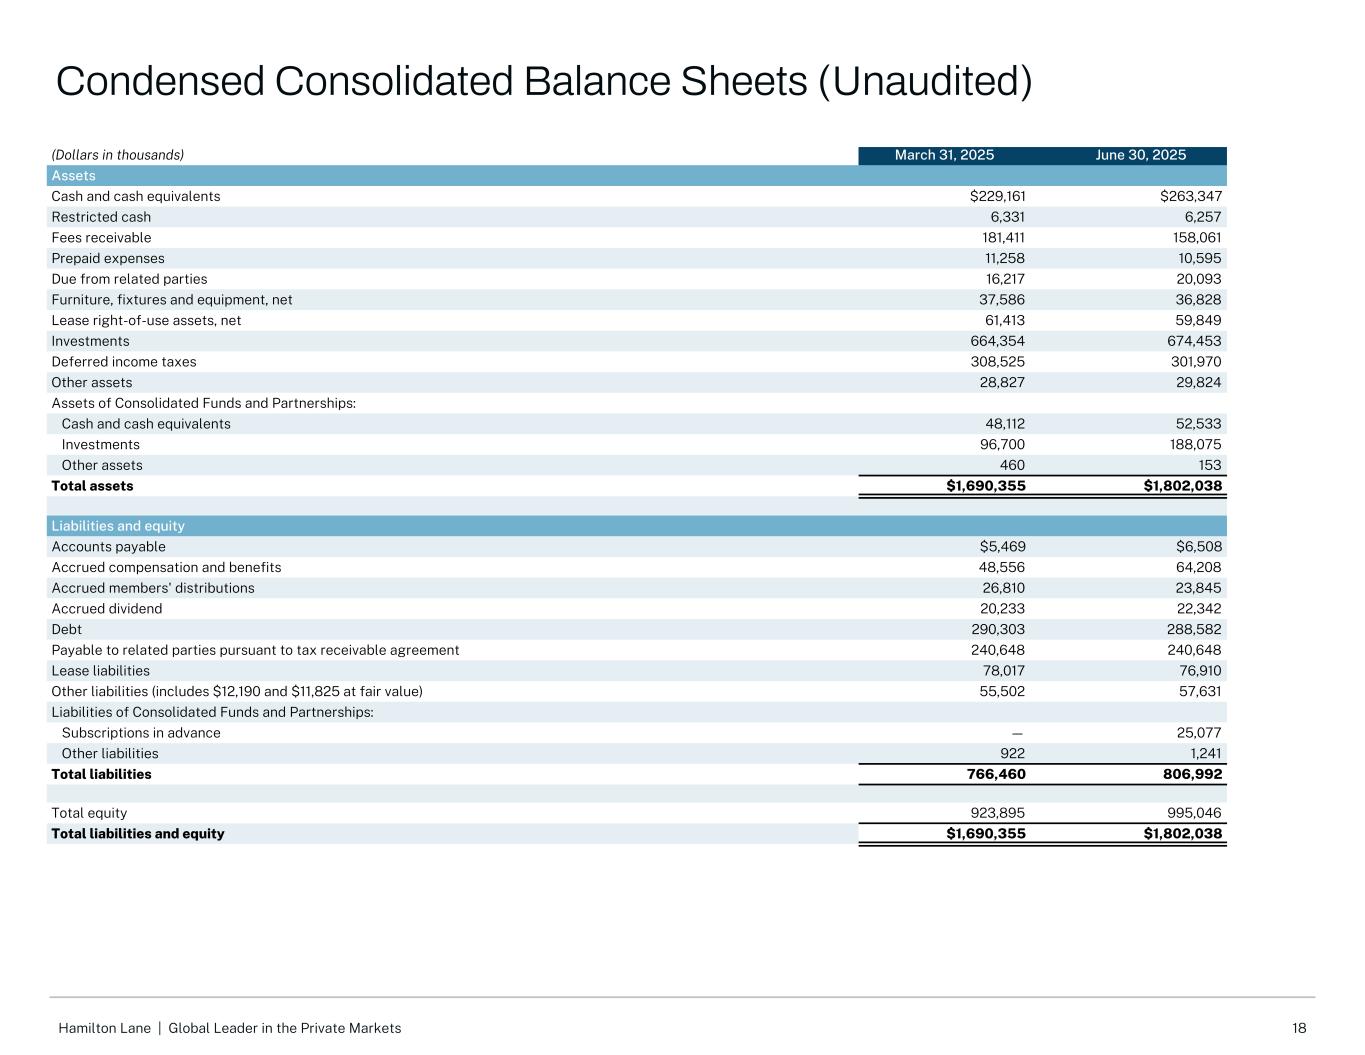Click the Accrued dividend row label
This screenshot has height=1055, width=1365.
[x=107, y=609]
